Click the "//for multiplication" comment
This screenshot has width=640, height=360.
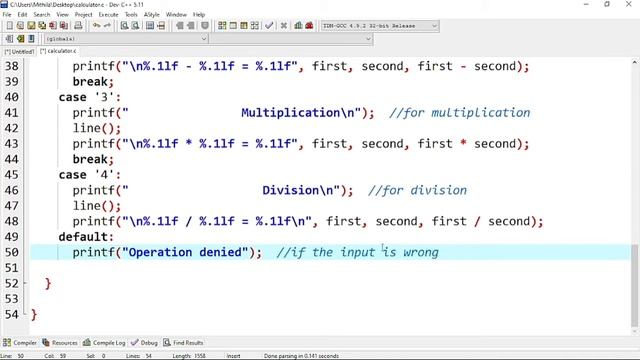(x=460, y=113)
